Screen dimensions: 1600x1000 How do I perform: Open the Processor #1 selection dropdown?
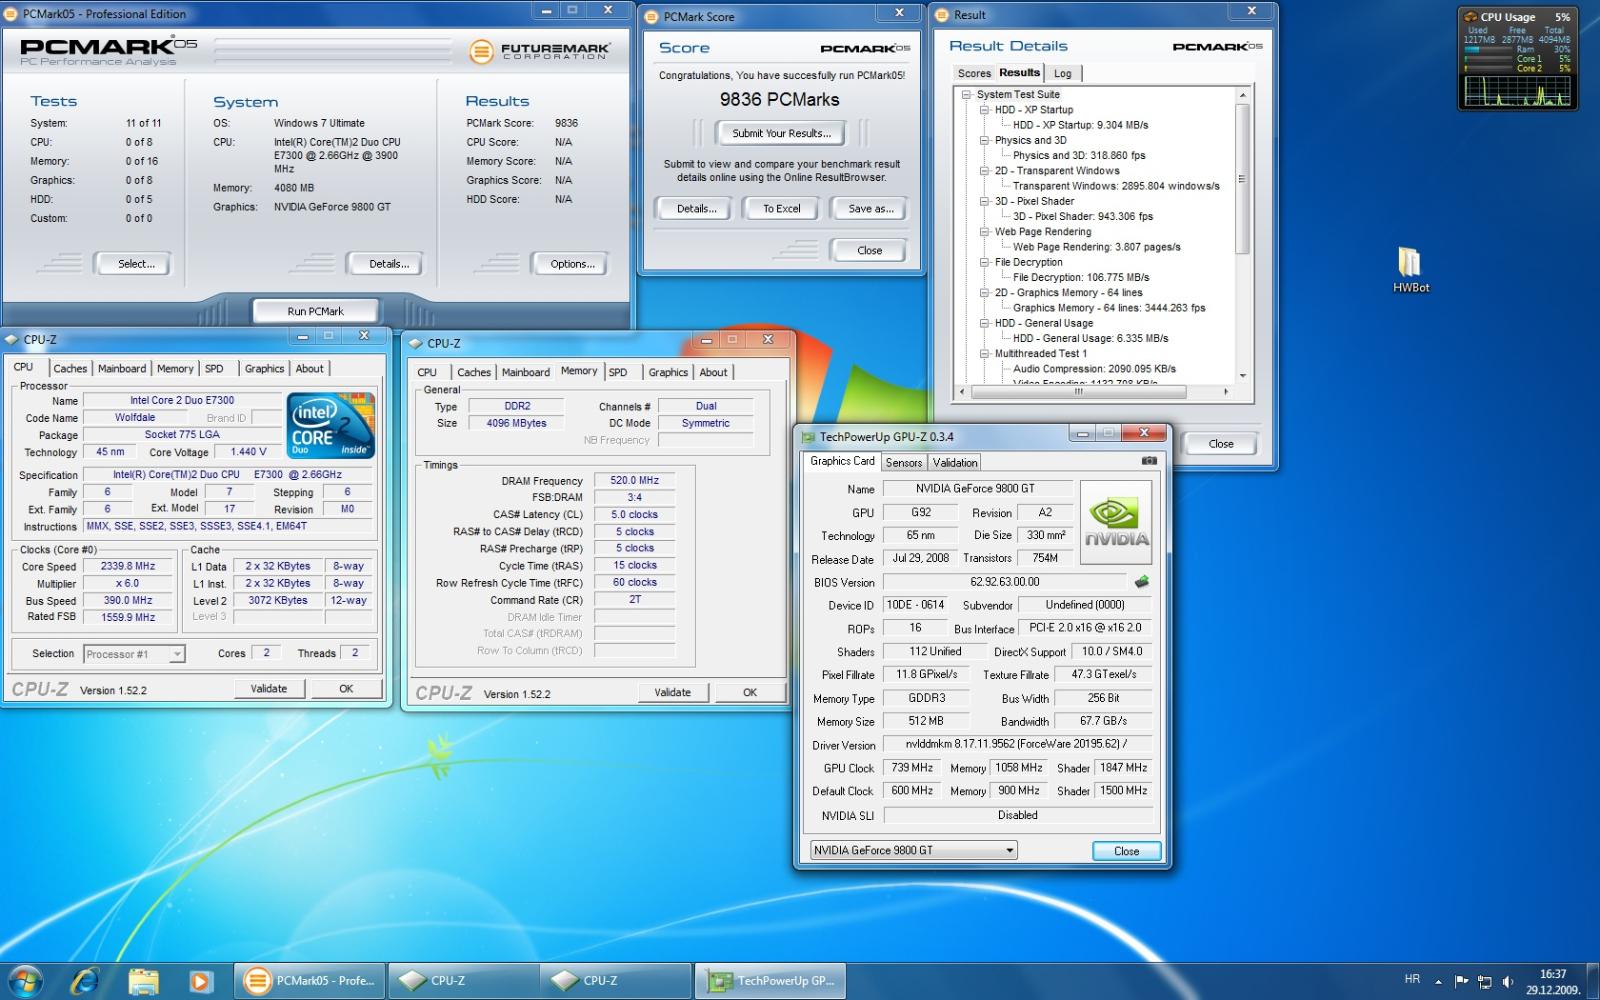[x=134, y=654]
